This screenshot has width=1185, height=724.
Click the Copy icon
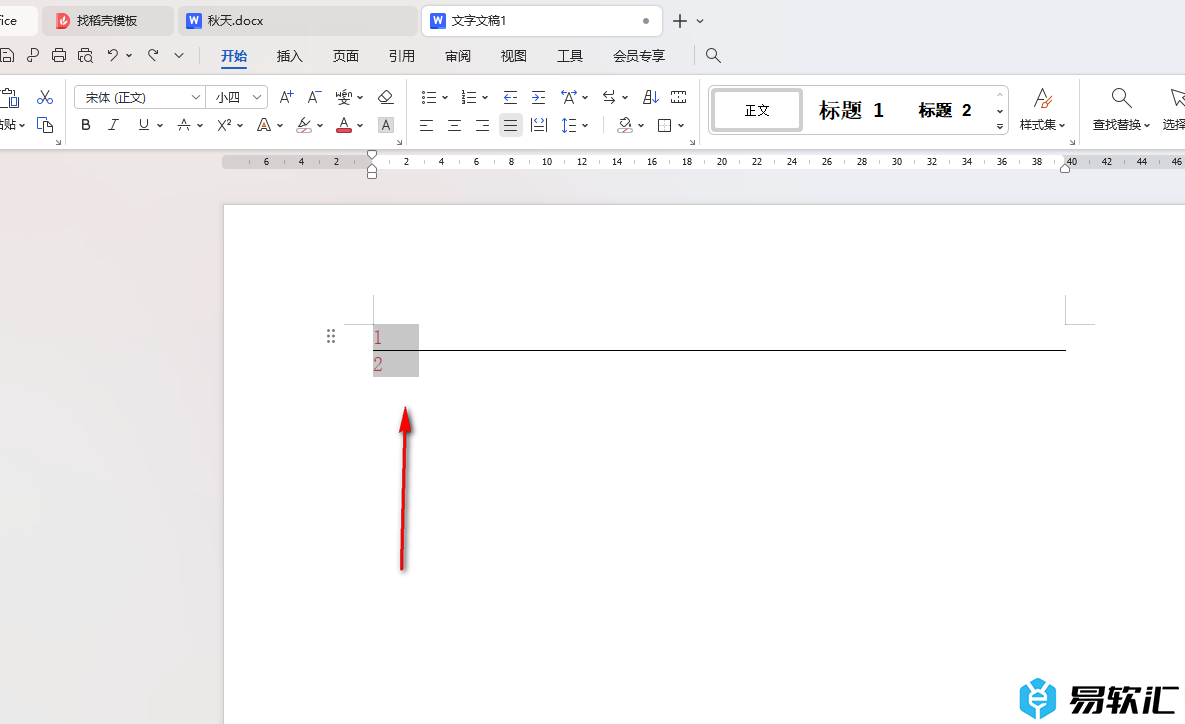point(45,125)
